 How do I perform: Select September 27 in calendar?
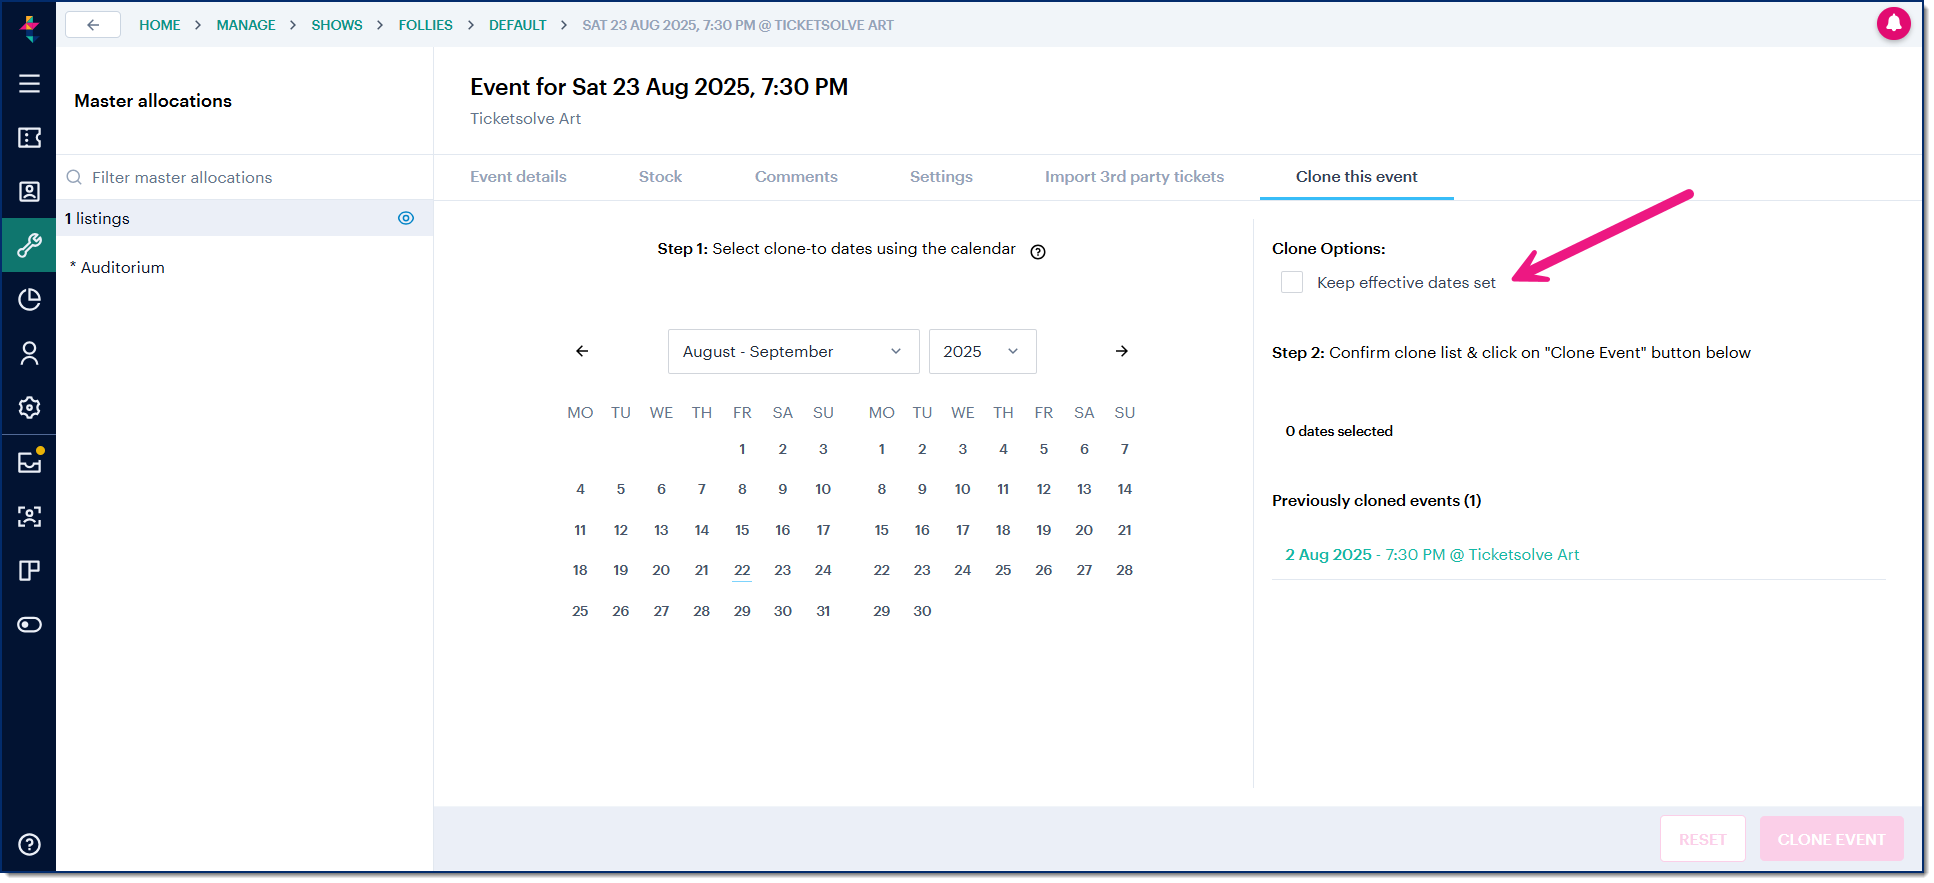pos(1084,570)
